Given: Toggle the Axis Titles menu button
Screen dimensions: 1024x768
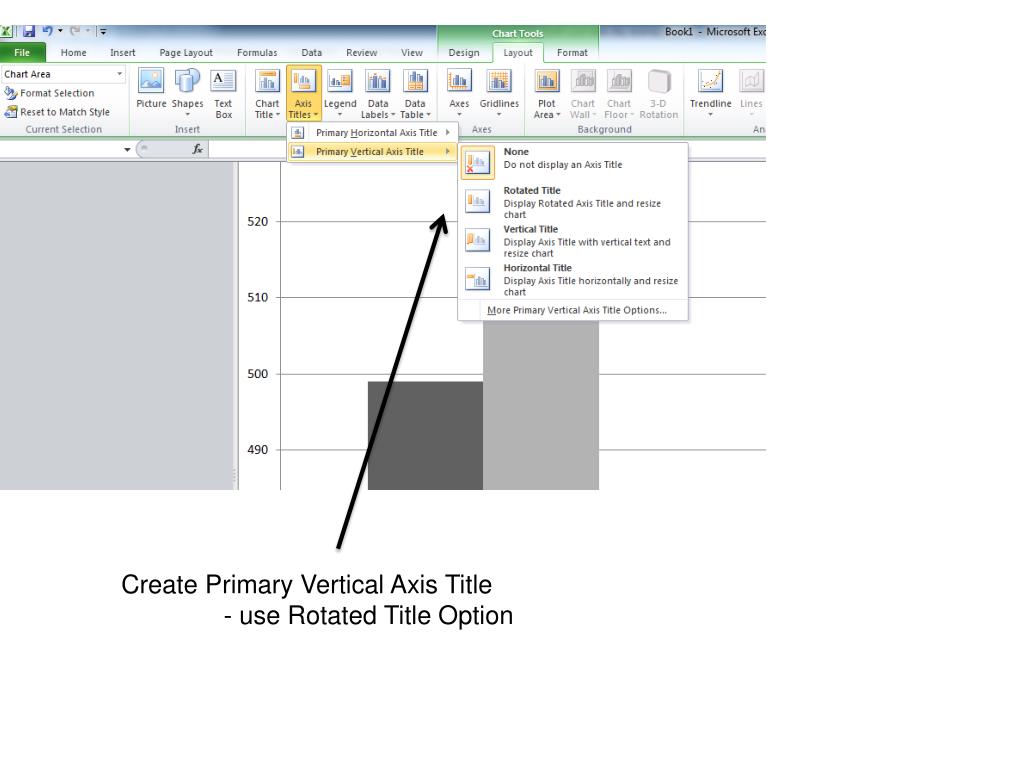Looking at the screenshot, I should point(303,93).
